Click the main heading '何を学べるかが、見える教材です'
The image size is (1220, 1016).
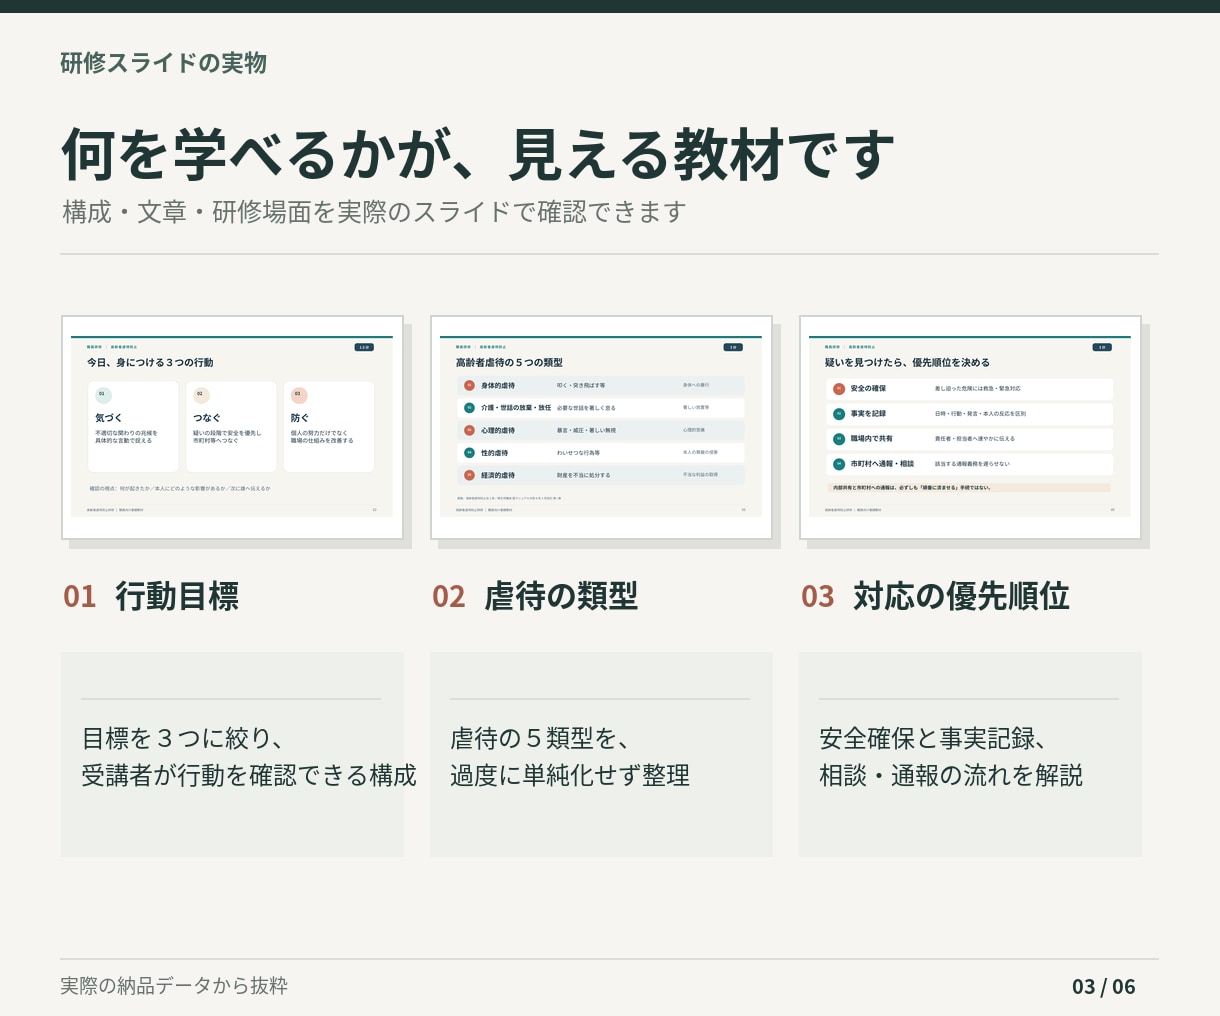[x=478, y=154]
